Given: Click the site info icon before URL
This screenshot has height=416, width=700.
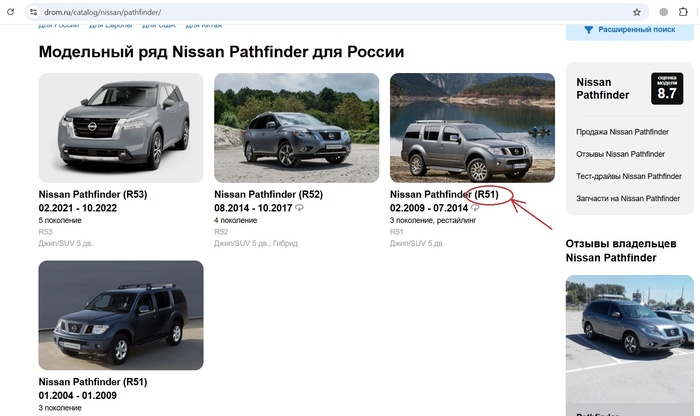Looking at the screenshot, I should tap(32, 12).
